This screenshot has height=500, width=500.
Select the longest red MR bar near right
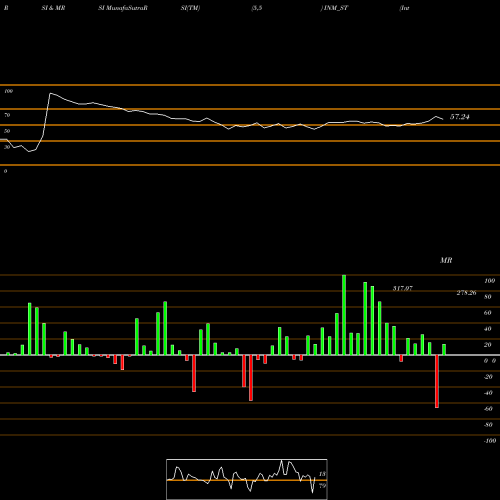(437, 381)
